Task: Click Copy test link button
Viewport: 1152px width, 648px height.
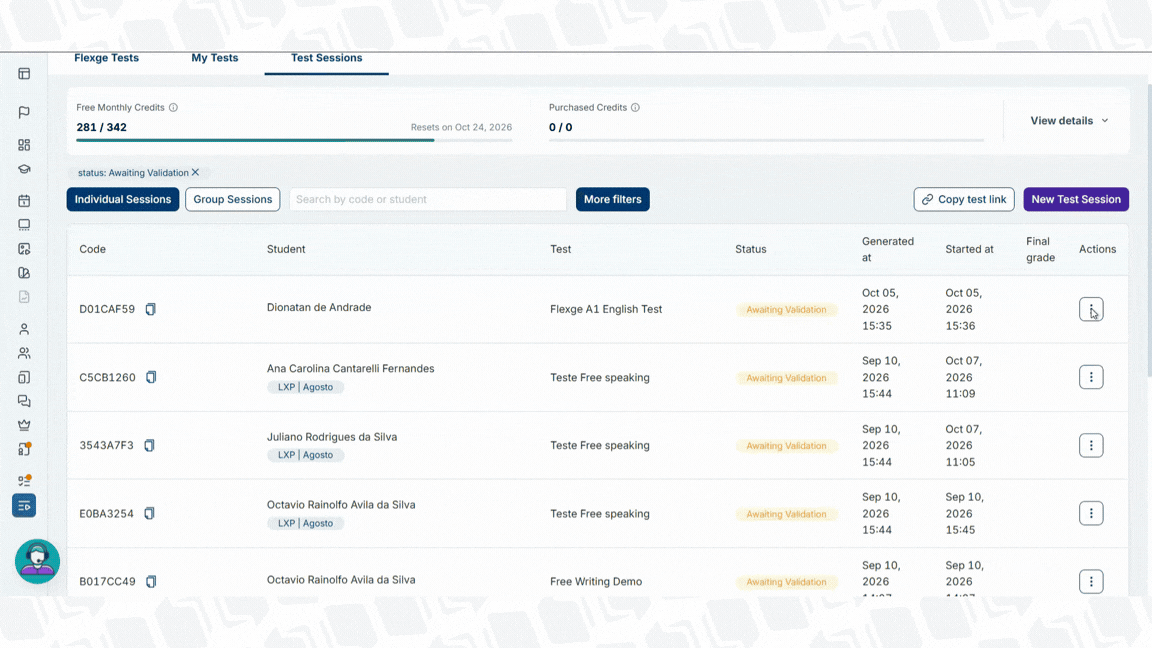Action: pos(964,199)
